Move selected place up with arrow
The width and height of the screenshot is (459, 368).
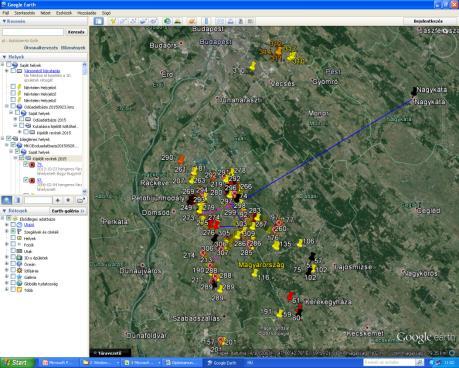pos(58,200)
